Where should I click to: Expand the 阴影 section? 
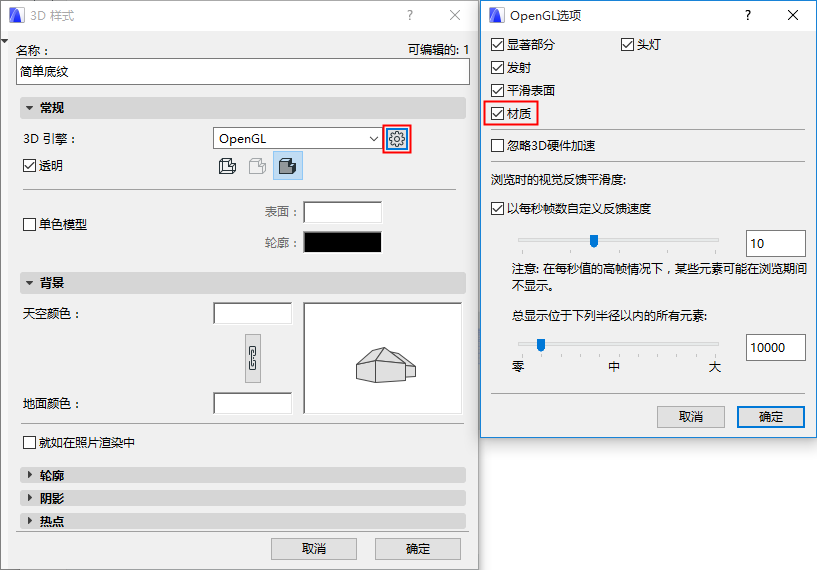point(243,498)
